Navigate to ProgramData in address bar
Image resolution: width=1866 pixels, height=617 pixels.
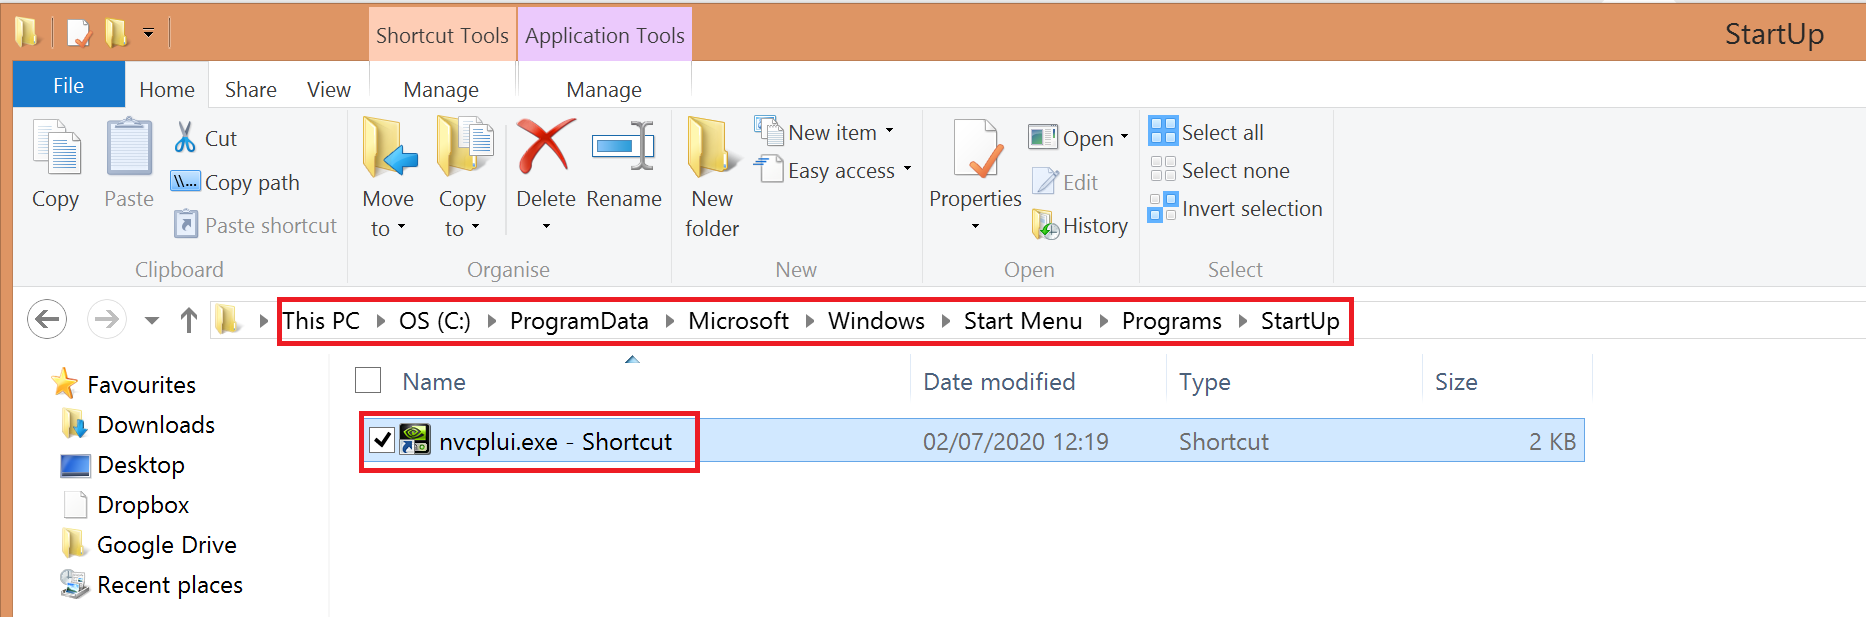579,321
